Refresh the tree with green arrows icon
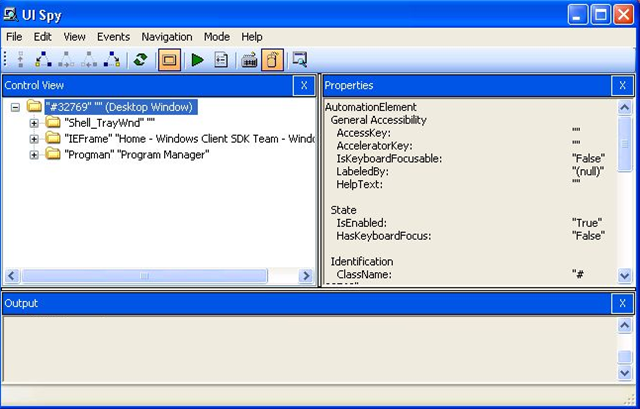 coord(140,60)
